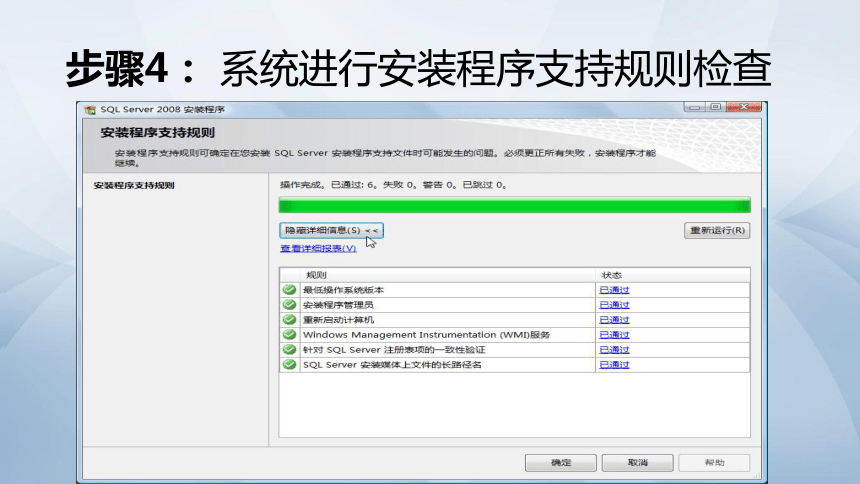Open 已通过 link for 注册表项的一致性验证

click(x=614, y=350)
